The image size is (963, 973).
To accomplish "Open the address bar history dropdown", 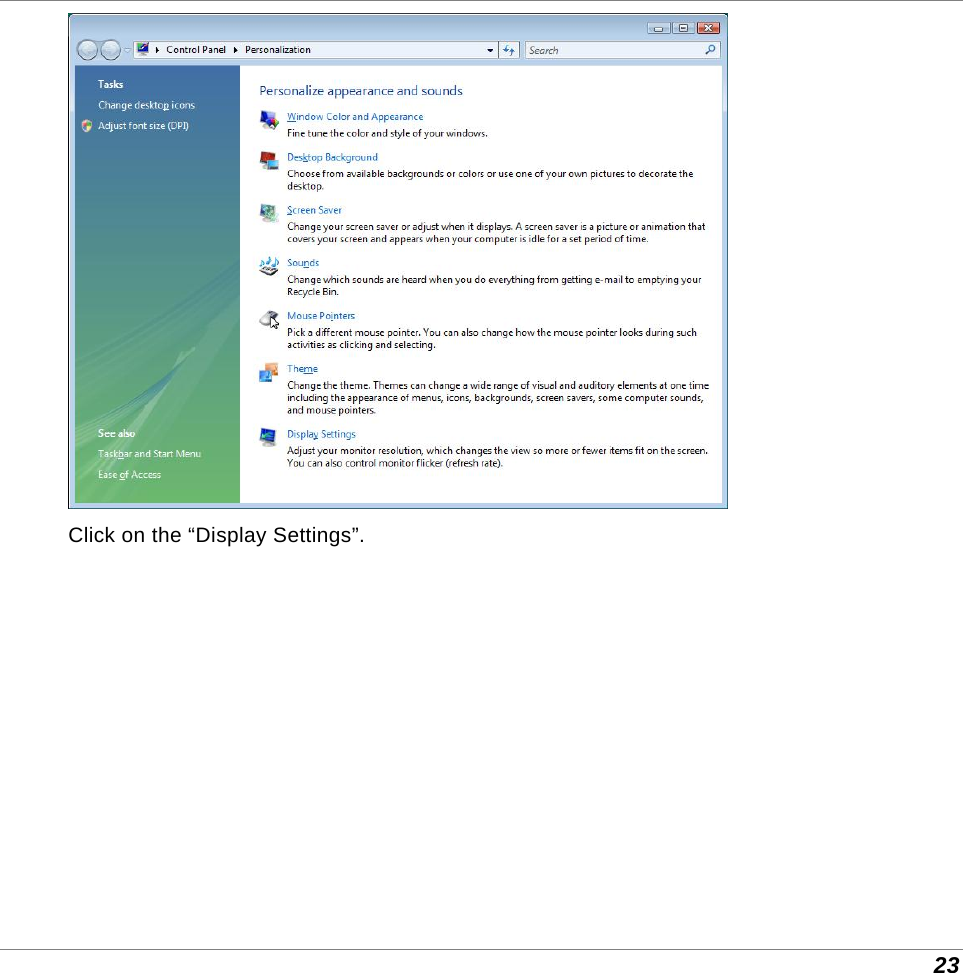I will (x=489, y=49).
